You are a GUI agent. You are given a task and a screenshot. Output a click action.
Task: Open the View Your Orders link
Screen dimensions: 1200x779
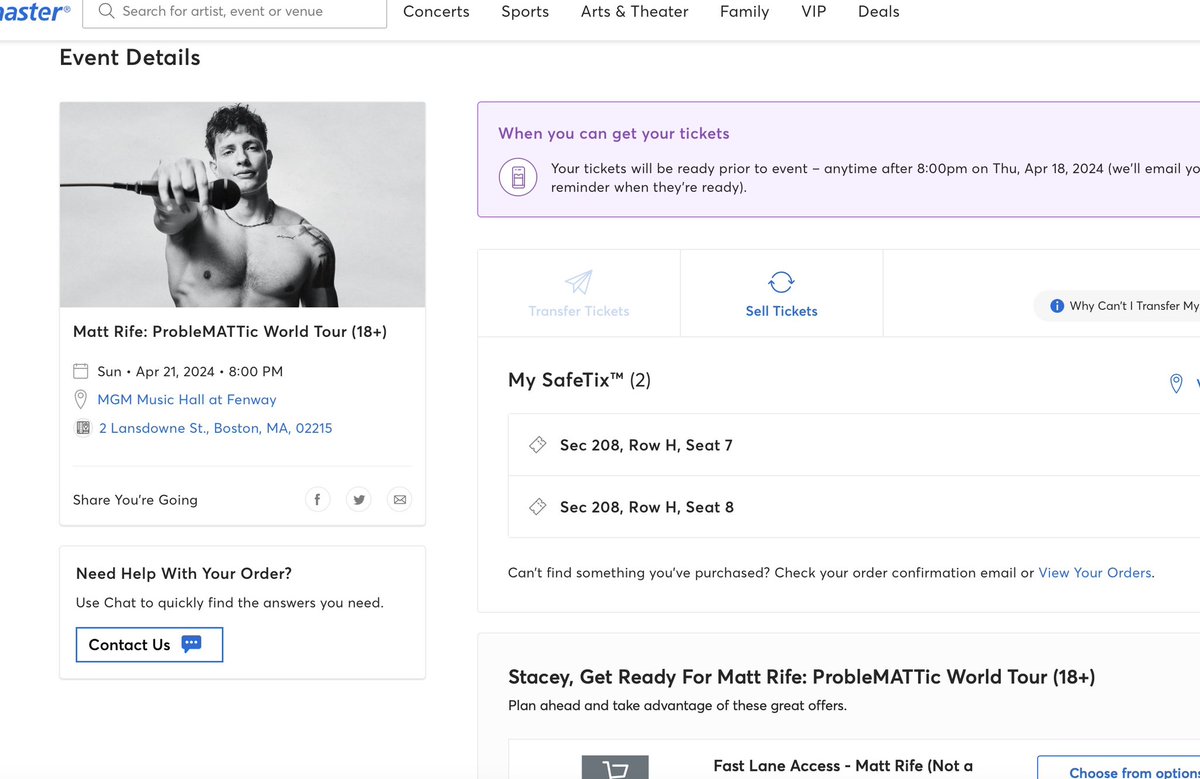[x=1095, y=573]
